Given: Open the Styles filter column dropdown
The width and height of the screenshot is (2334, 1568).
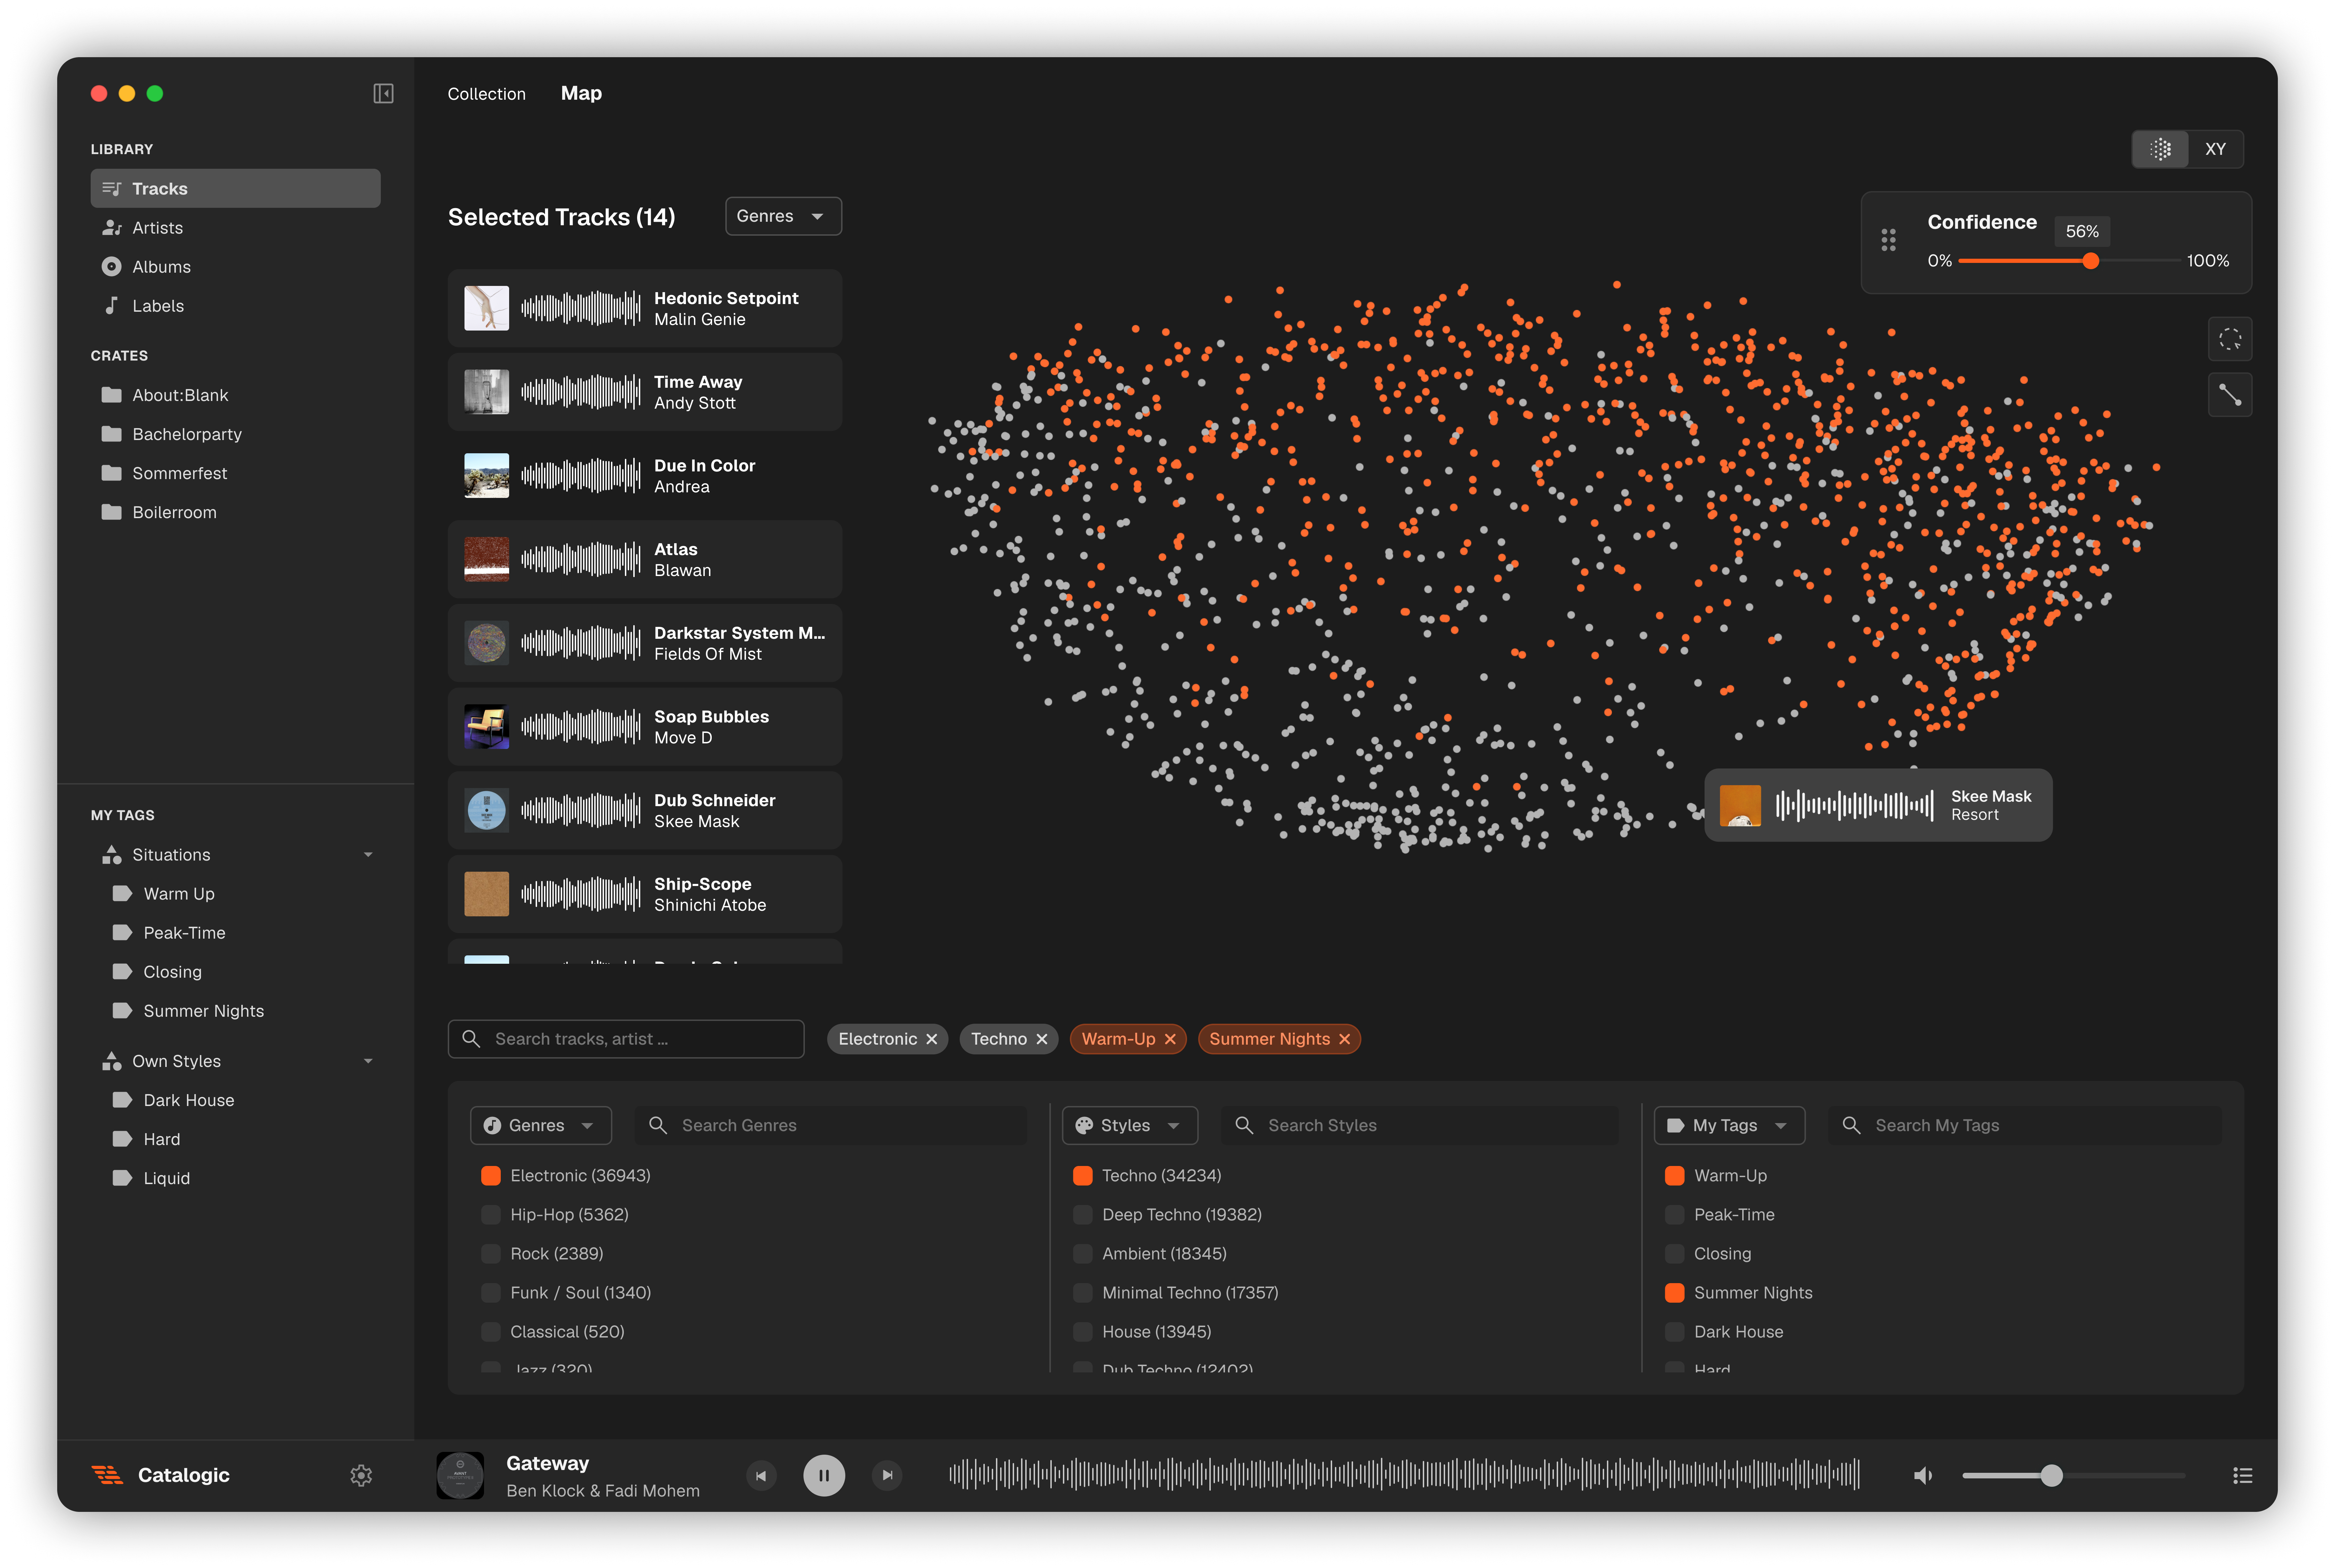Looking at the screenshot, I should 1129,1125.
